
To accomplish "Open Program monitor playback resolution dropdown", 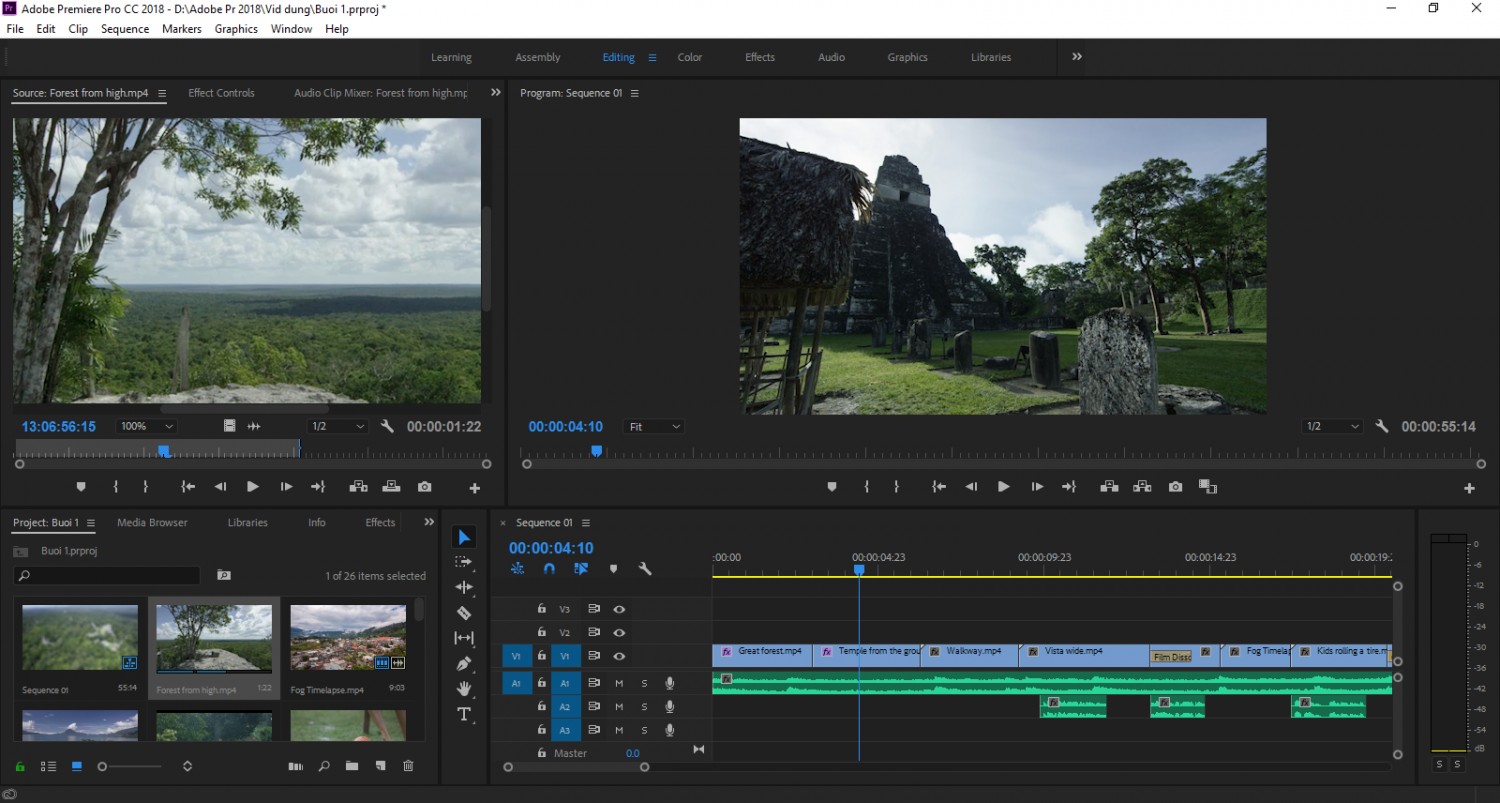I will (x=1332, y=427).
